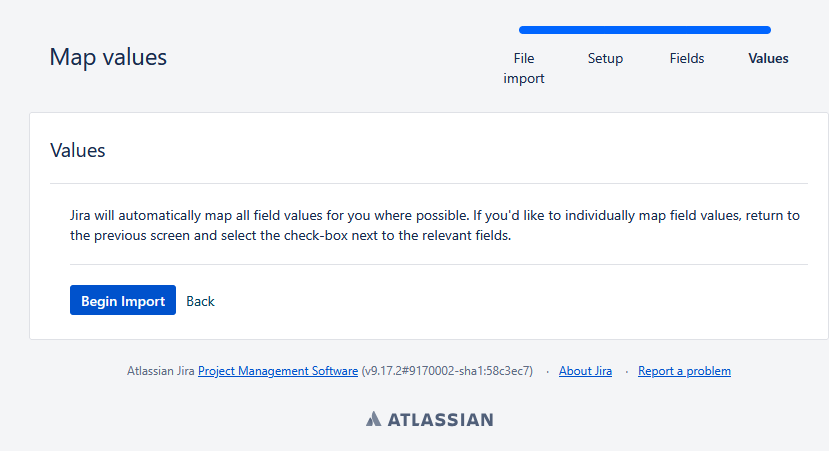Select the Fields step
The image size is (829, 451).
click(687, 58)
